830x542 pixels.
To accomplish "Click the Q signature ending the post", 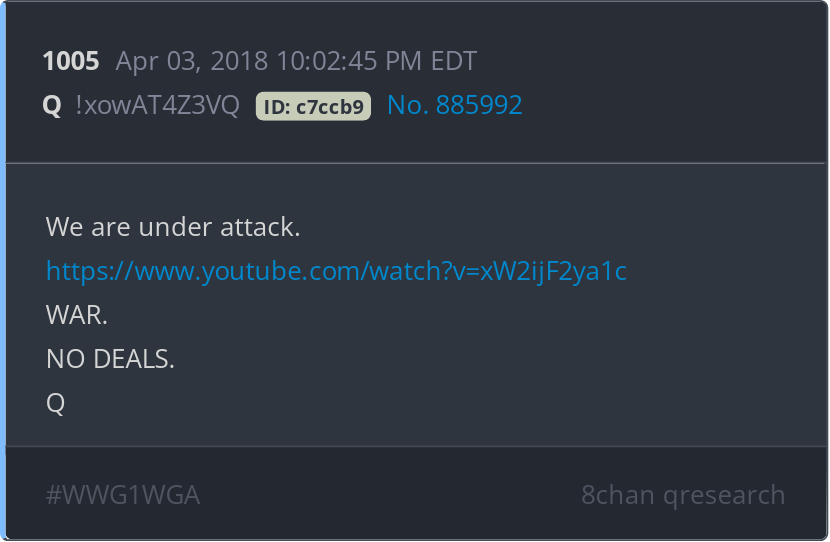I will (x=56, y=403).
